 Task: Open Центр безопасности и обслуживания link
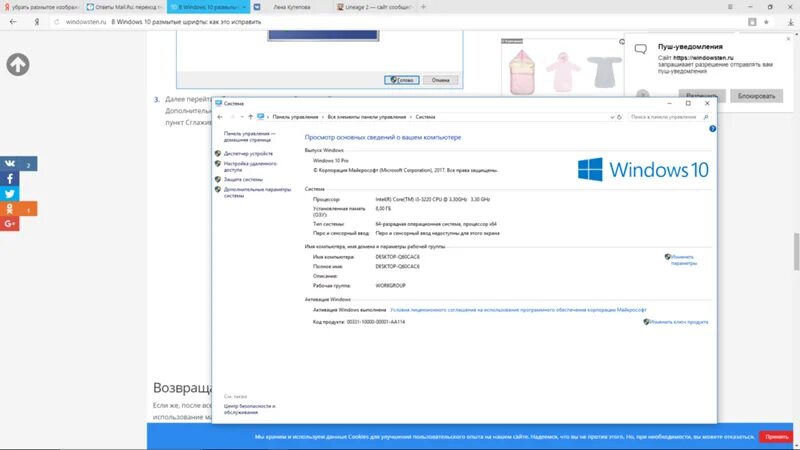(x=249, y=409)
